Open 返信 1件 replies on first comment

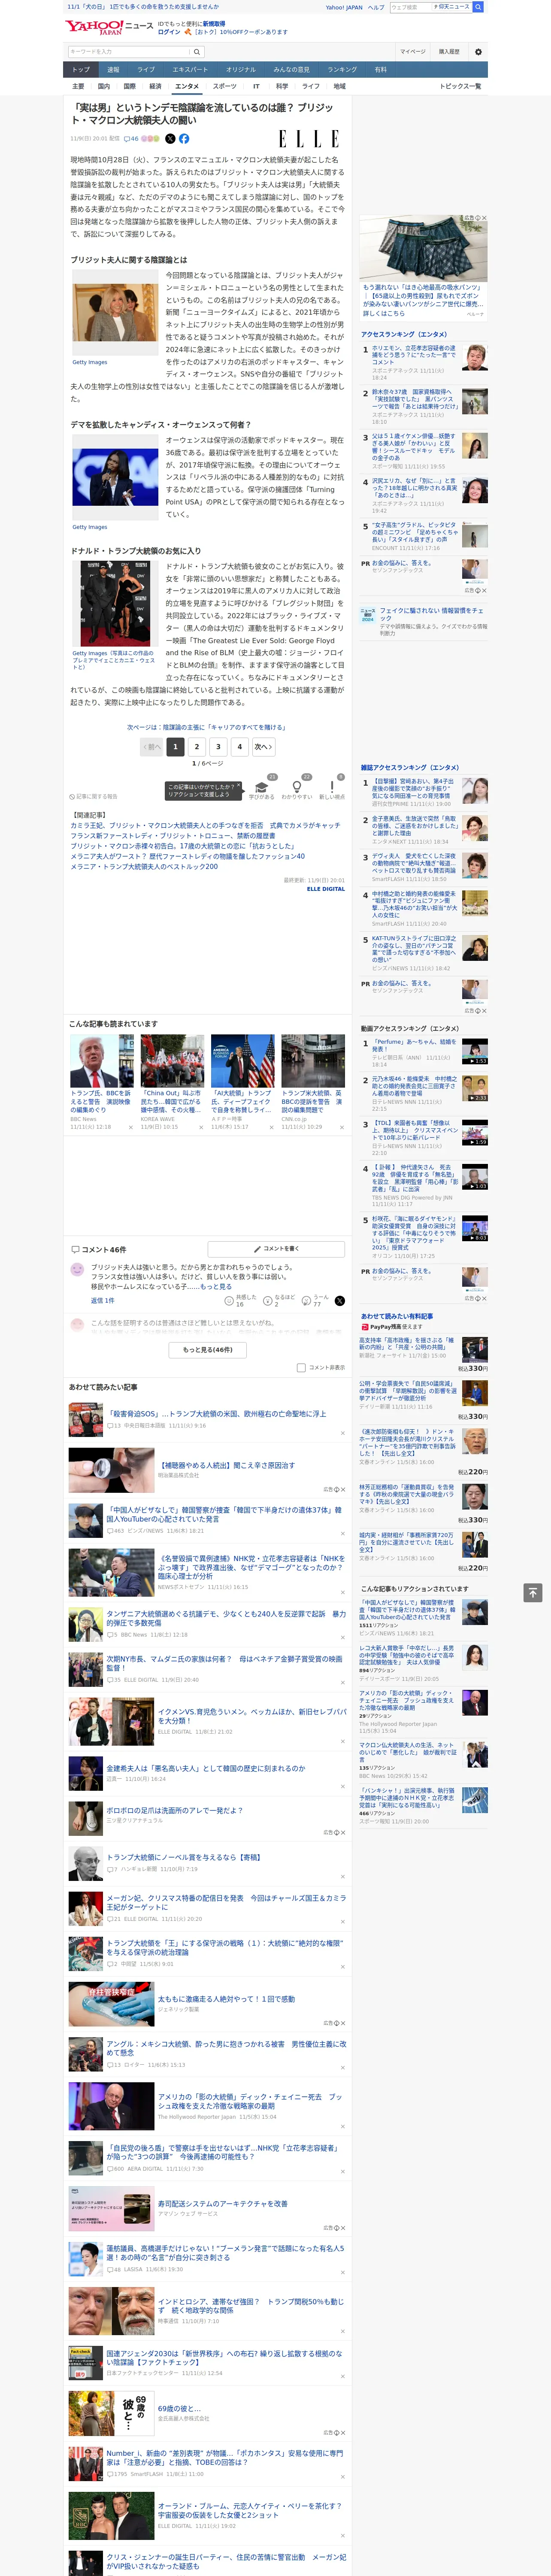(x=102, y=1300)
